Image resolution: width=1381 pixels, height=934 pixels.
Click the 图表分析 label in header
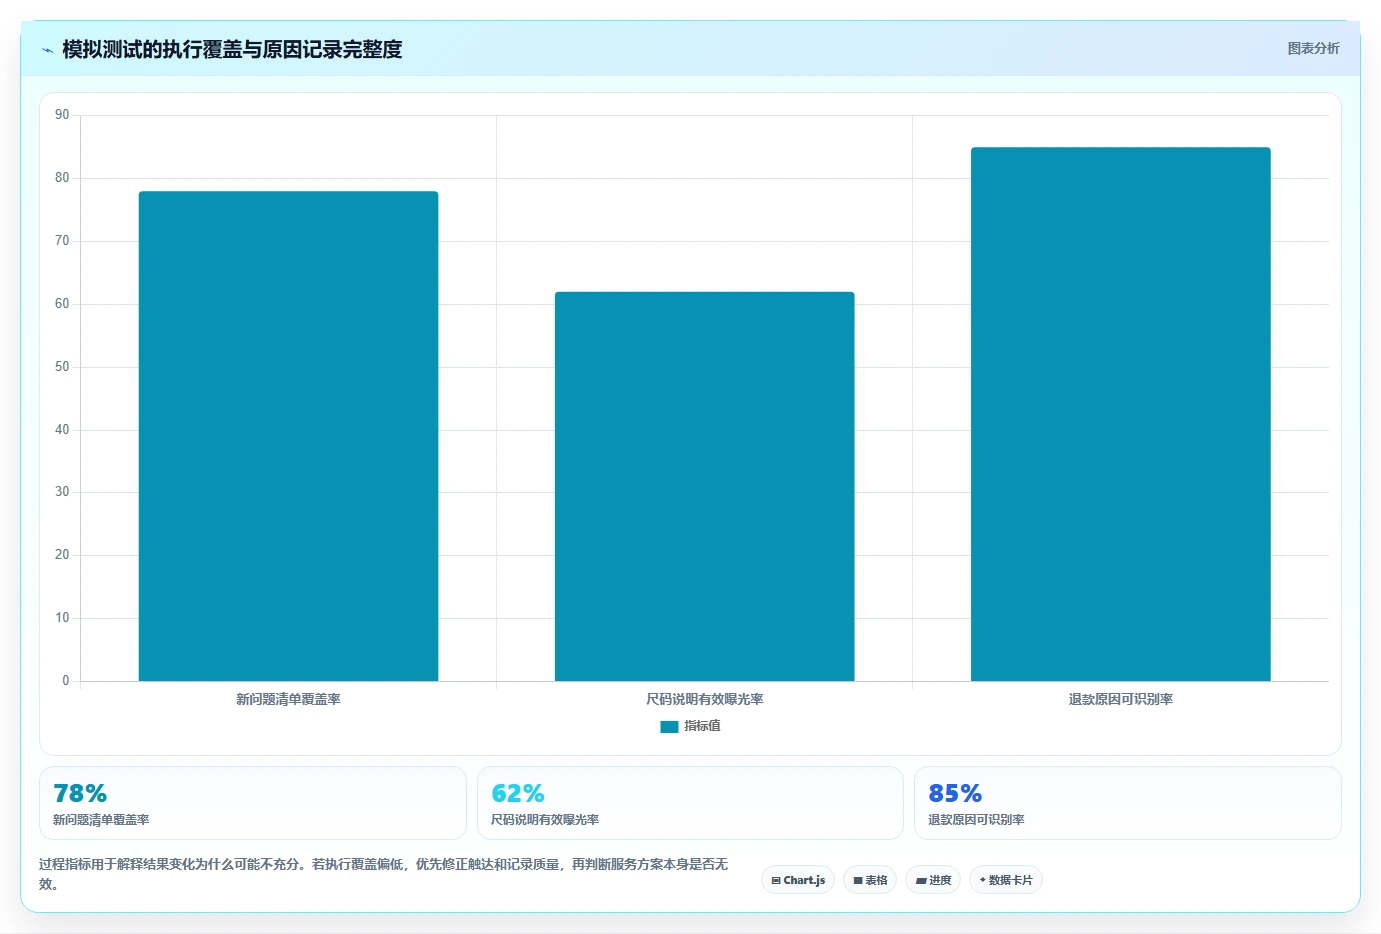point(1313,48)
